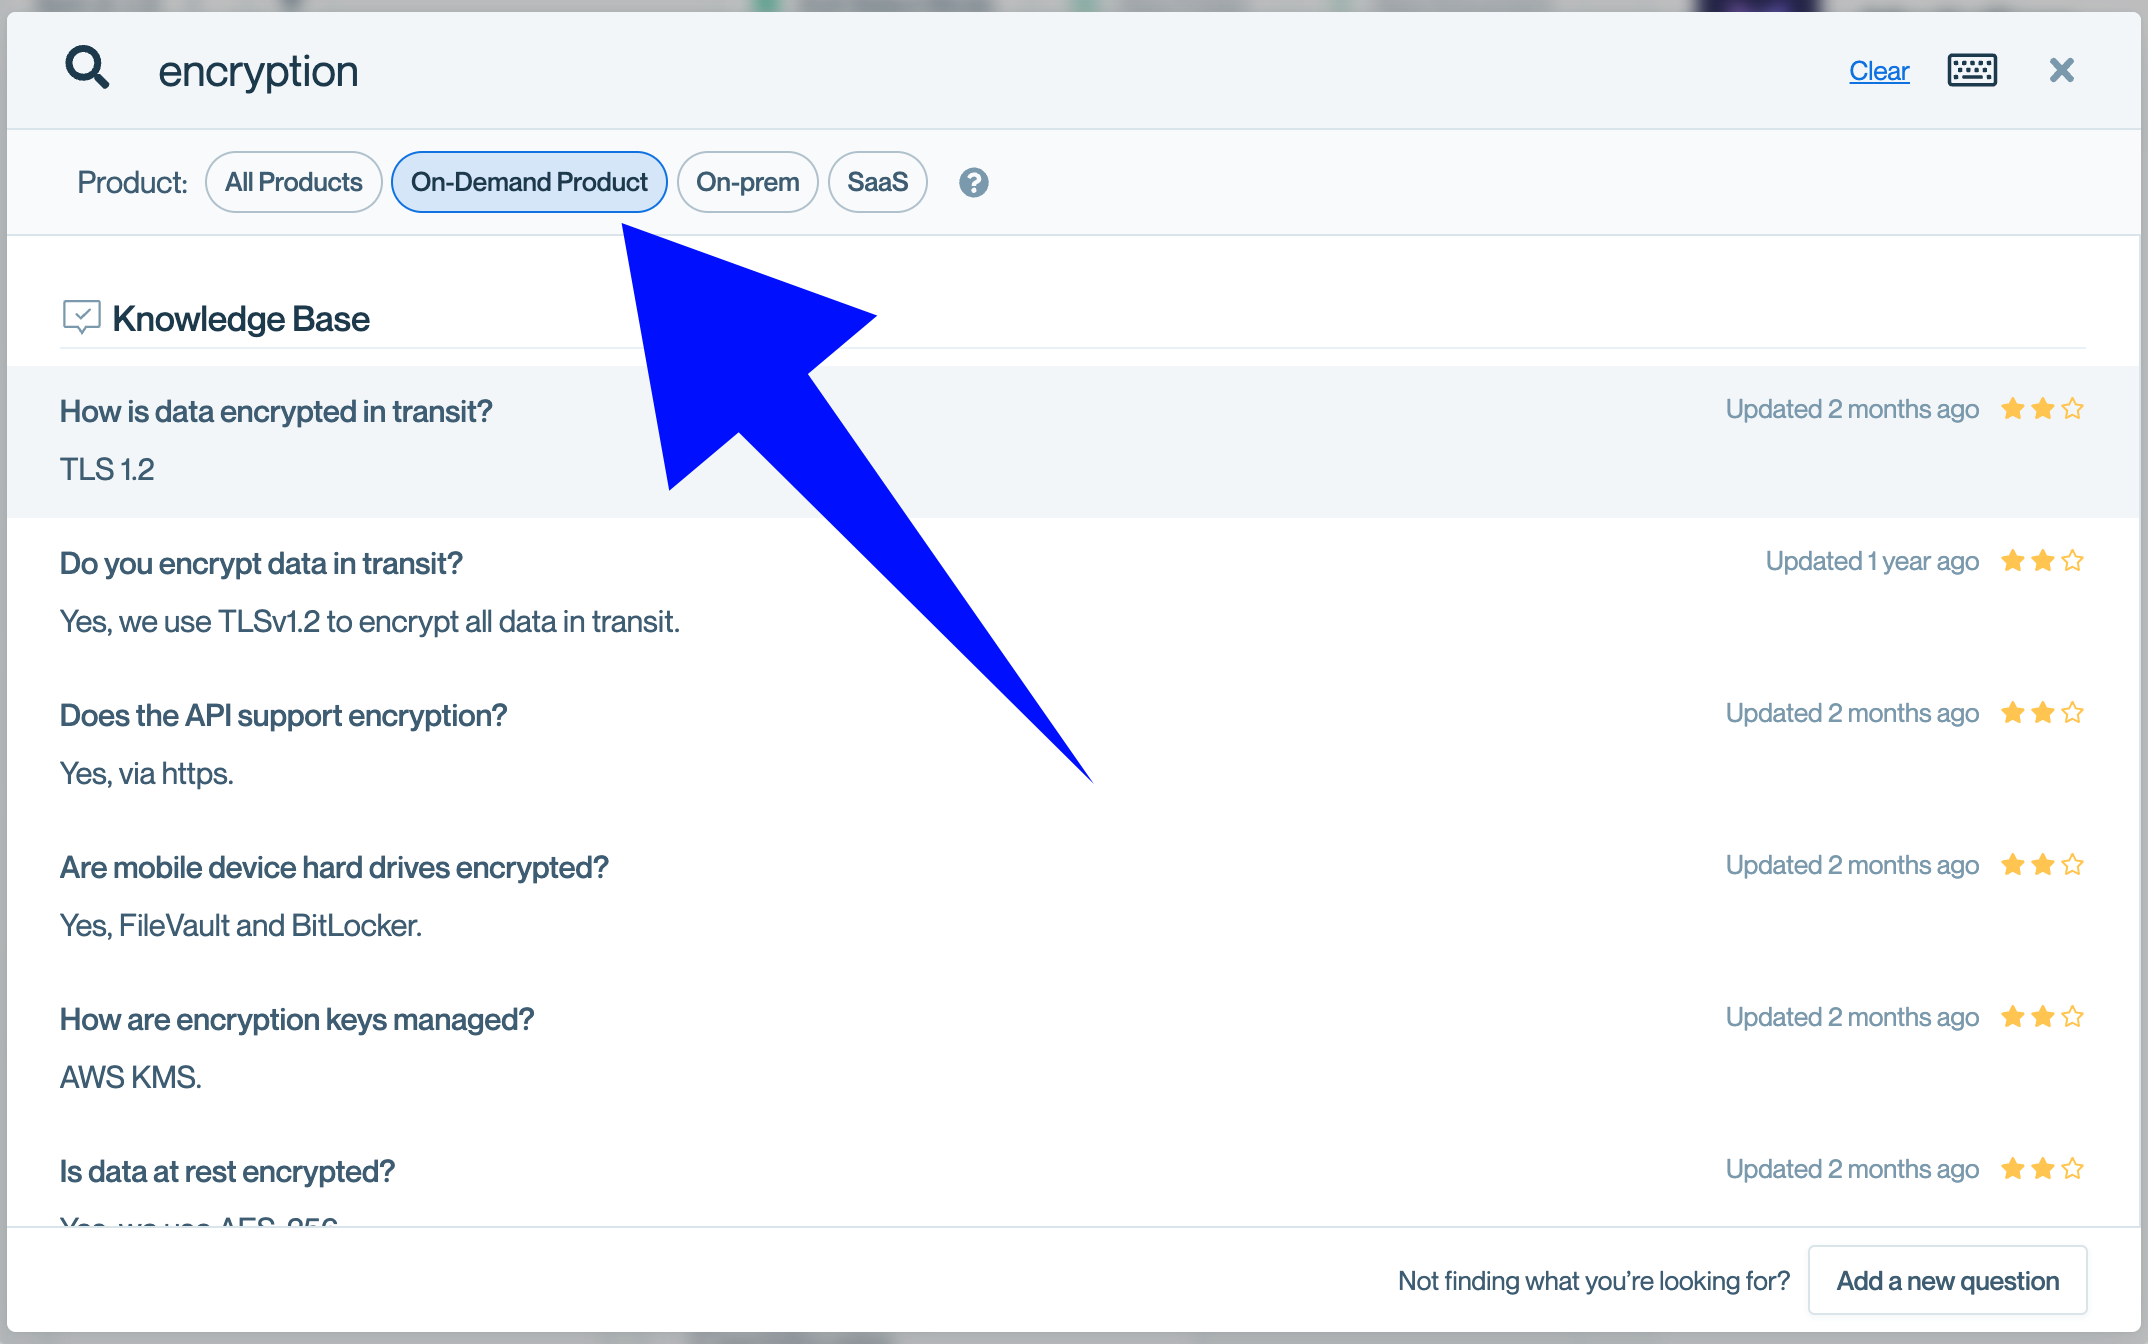2148x1344 pixels.
Task: Click the search magnifier icon
Action: (x=87, y=69)
